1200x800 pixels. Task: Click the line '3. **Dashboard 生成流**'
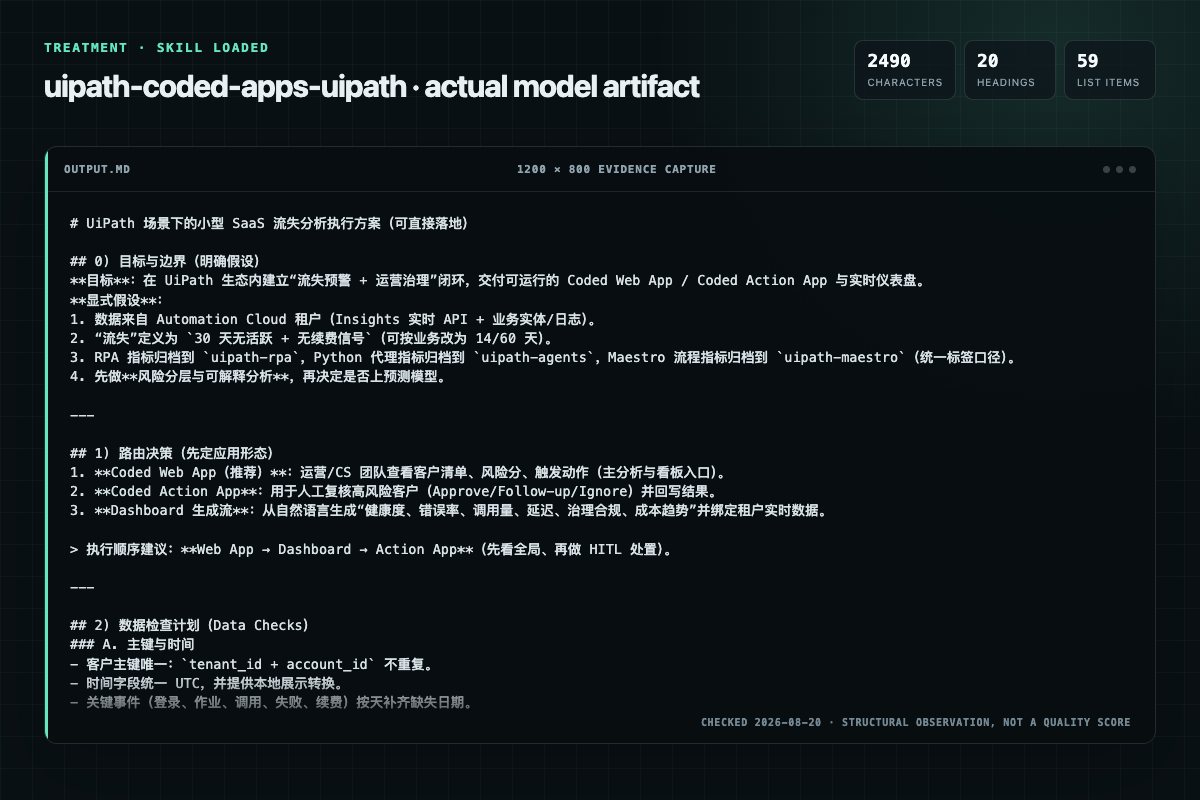449,510
